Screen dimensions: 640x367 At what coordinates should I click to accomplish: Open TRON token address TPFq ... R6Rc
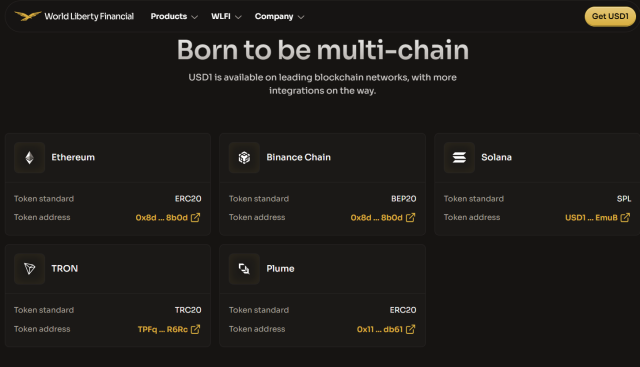(162, 329)
